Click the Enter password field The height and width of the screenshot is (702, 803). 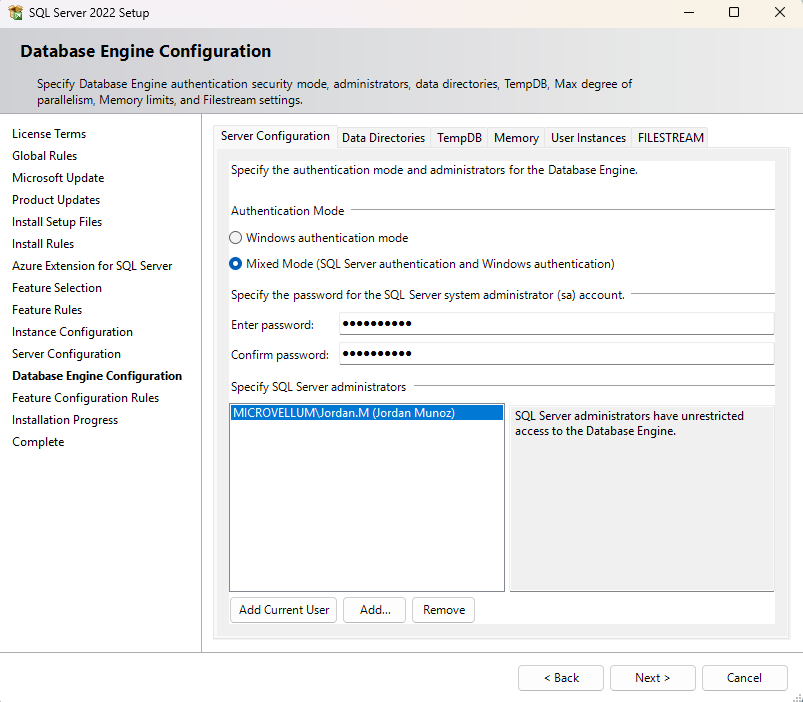tap(556, 324)
